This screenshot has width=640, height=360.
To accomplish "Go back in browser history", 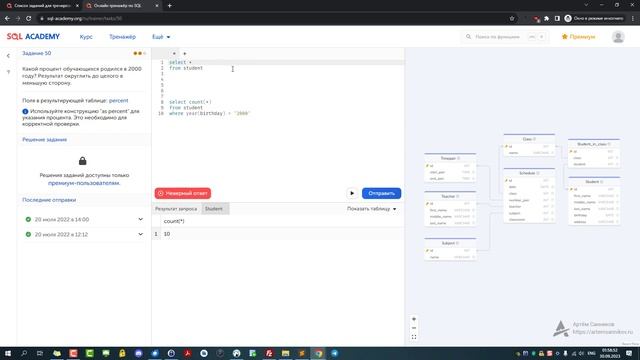I will [7, 18].
